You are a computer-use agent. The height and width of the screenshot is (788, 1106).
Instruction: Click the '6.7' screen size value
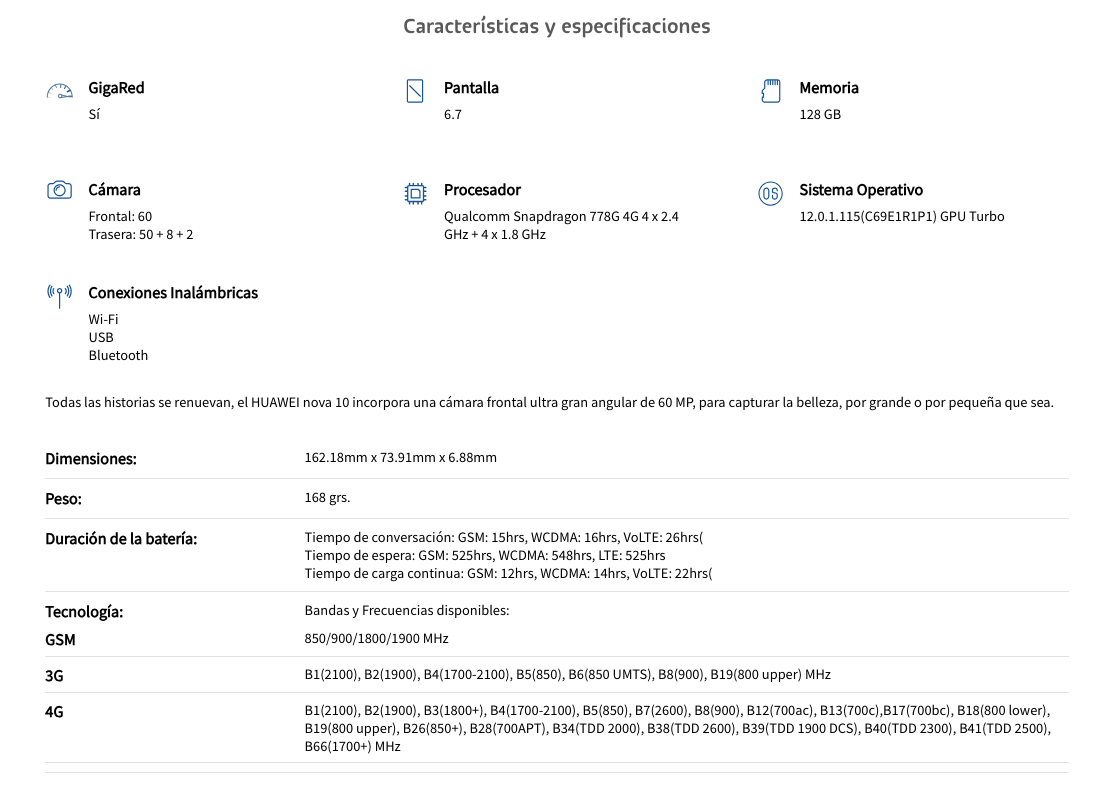pyautogui.click(x=453, y=114)
